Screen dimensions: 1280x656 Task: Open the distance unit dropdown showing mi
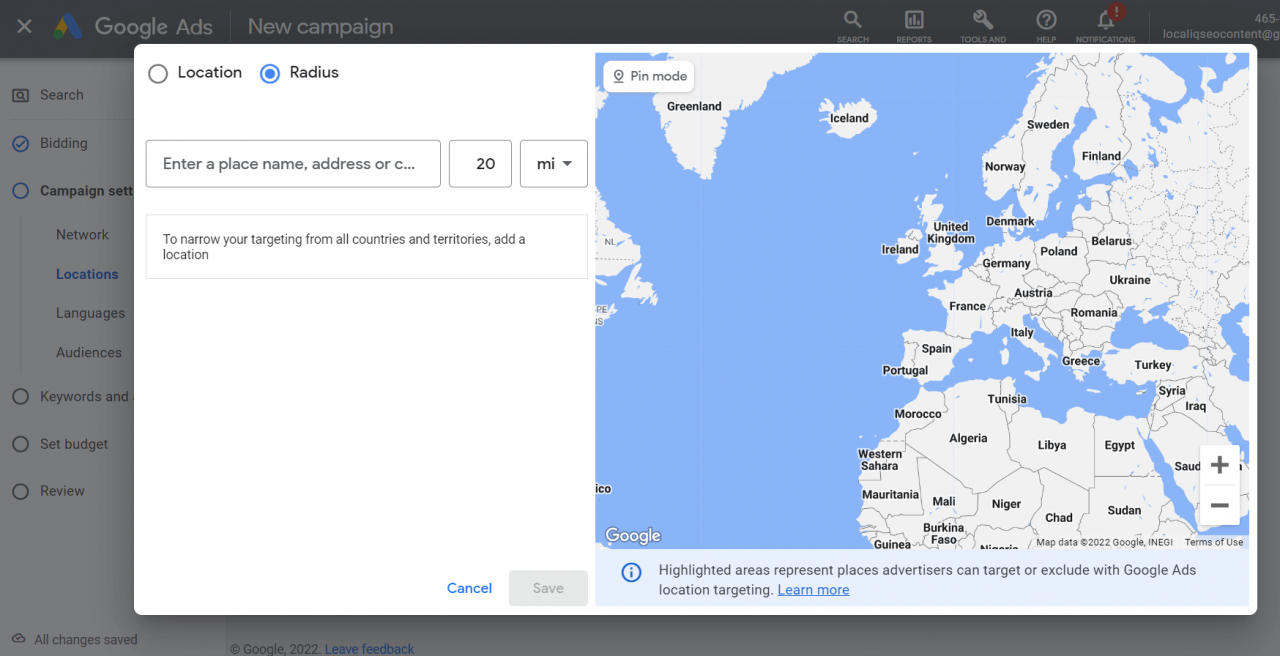click(x=553, y=163)
